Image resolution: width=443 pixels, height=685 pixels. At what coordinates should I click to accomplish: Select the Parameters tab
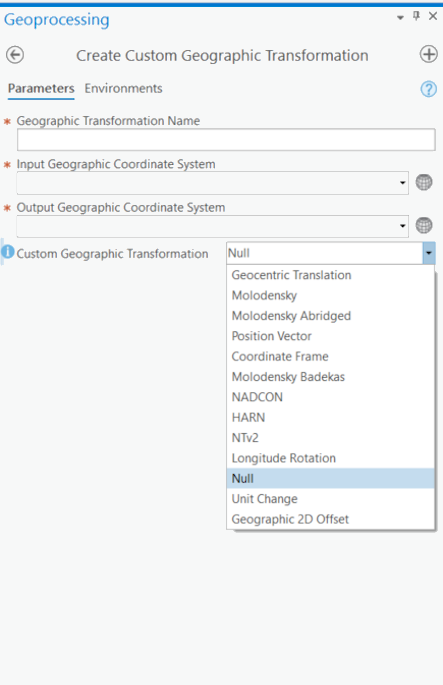[x=41, y=88]
